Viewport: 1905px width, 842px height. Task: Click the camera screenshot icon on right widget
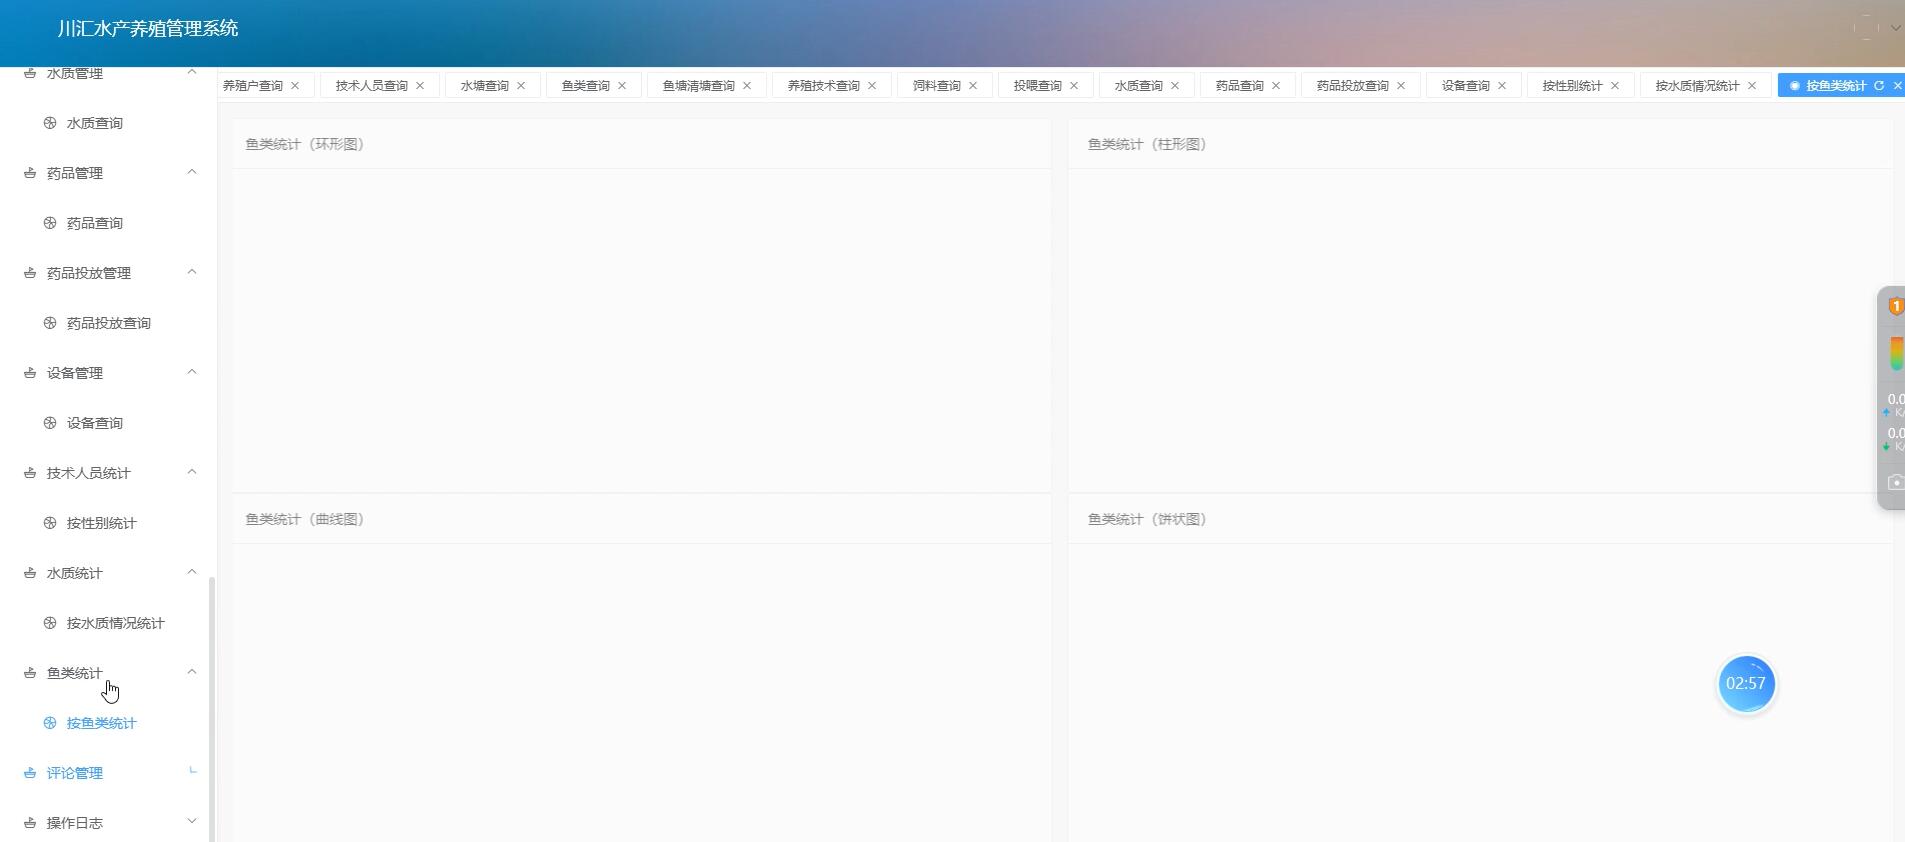1895,482
